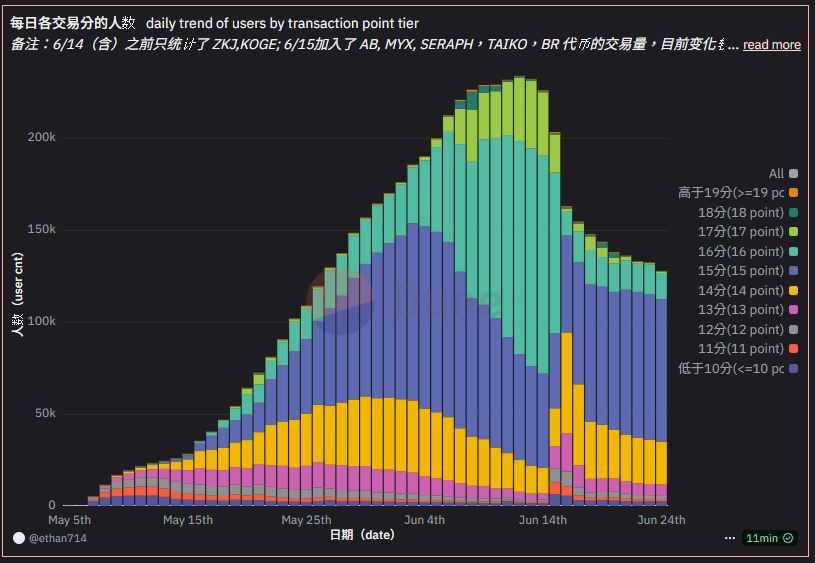Click the green check refresh-status icon
This screenshot has height=563, width=815.
[x=788, y=538]
